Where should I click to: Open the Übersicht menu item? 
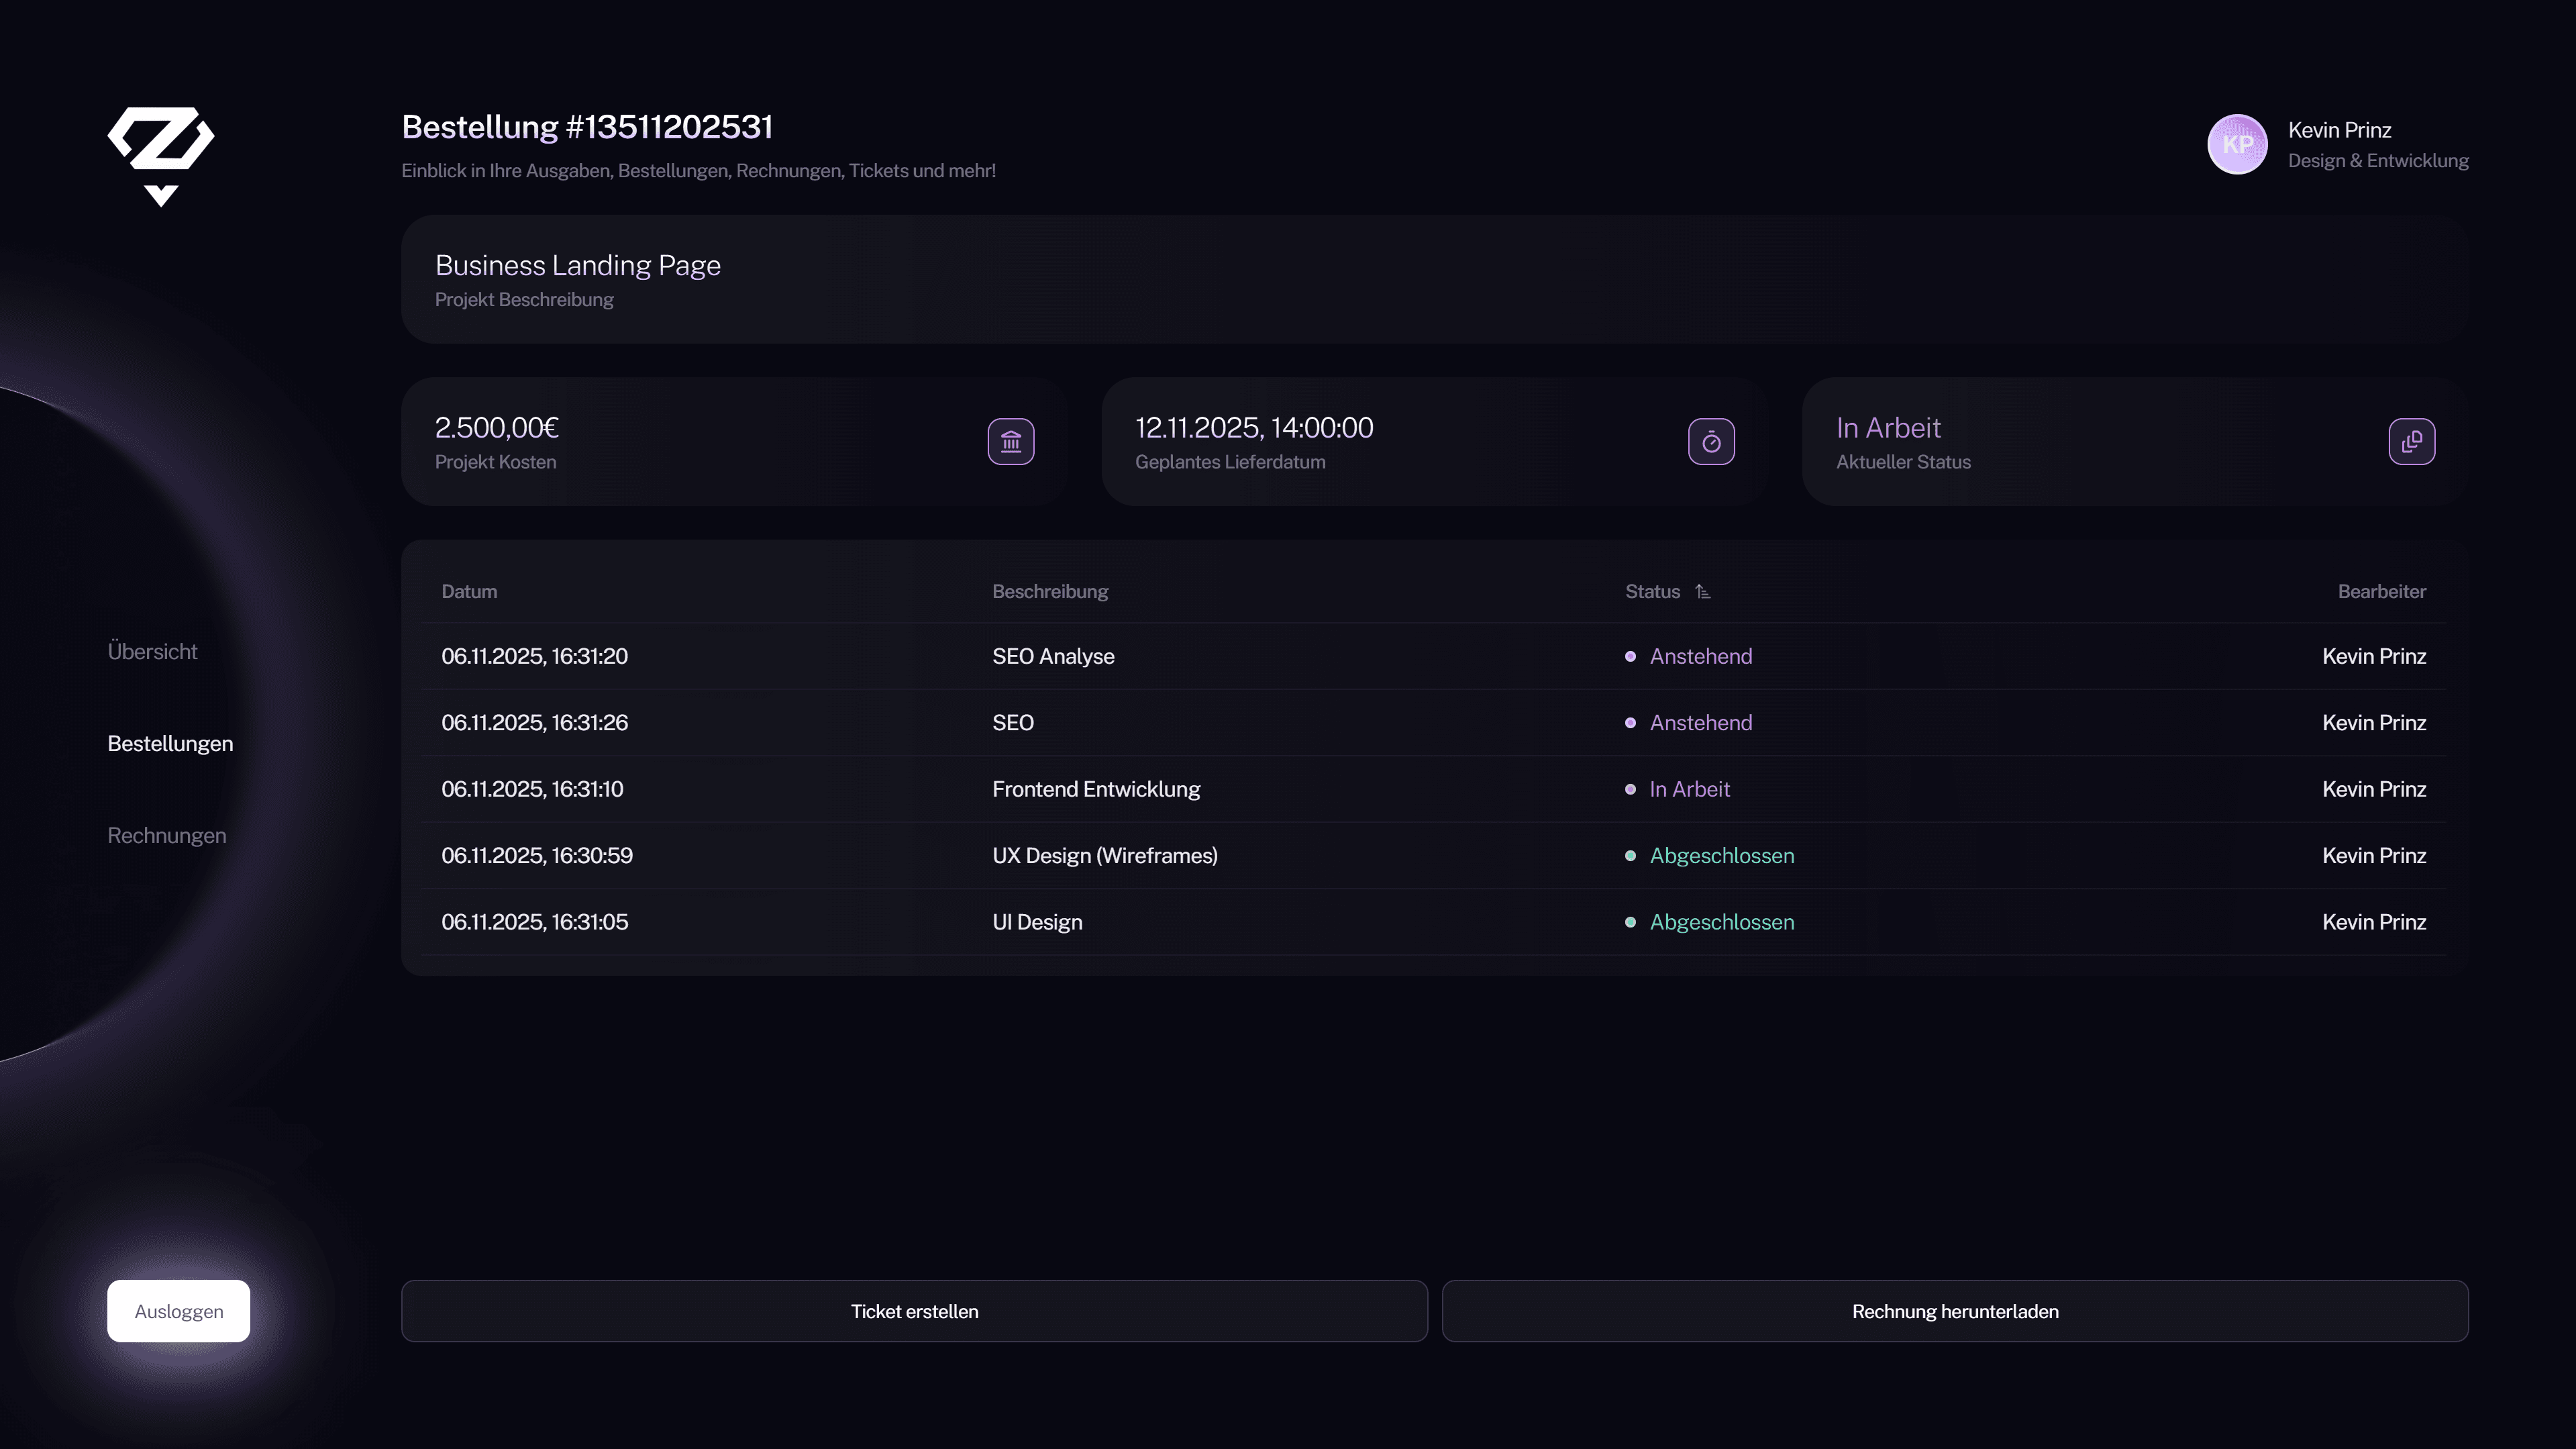pos(152,651)
